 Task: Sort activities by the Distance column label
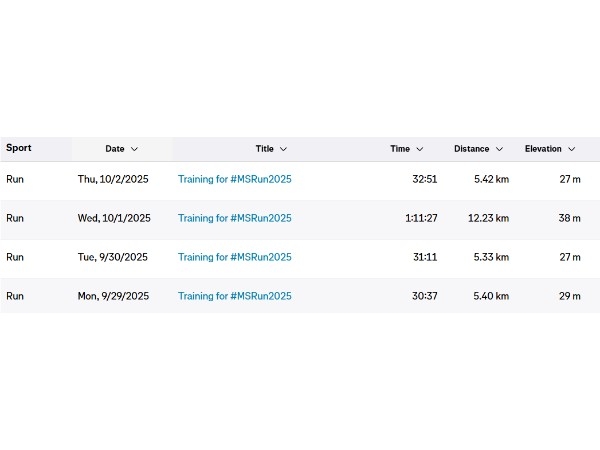coord(472,149)
